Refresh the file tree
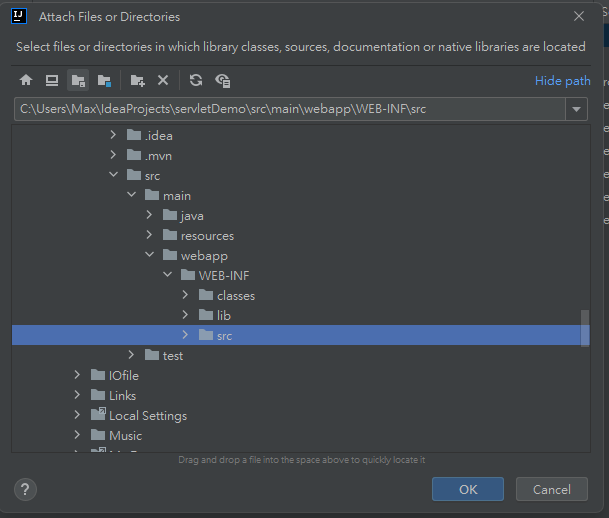The image size is (609, 518). pyautogui.click(x=196, y=80)
